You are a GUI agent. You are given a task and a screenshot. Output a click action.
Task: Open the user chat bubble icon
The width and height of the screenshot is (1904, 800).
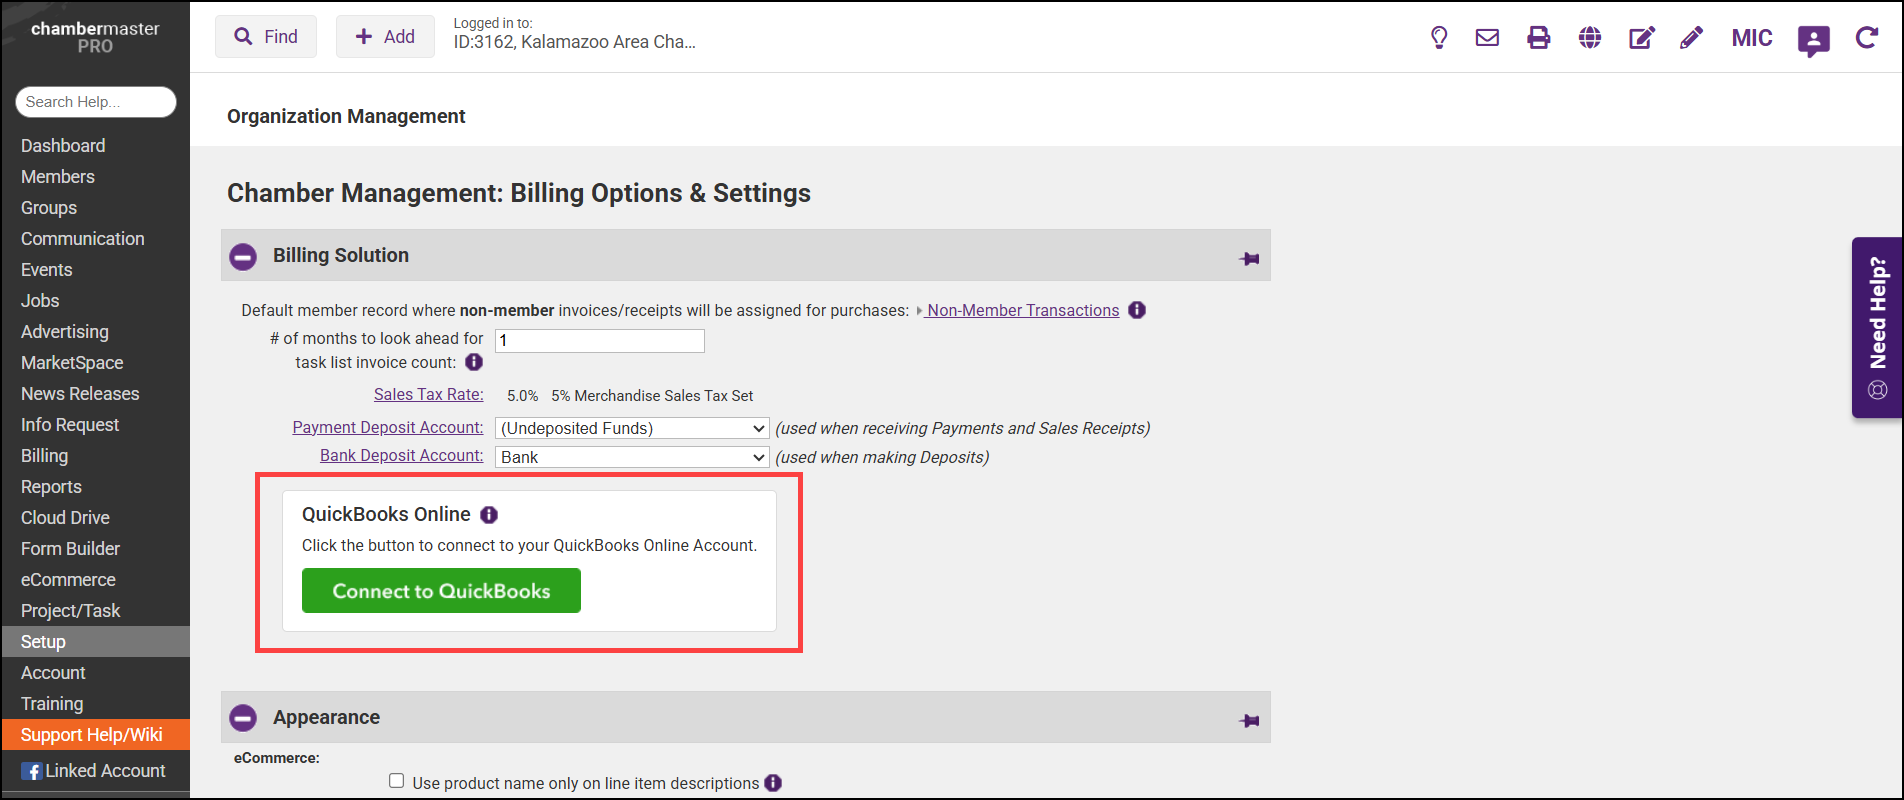pyautogui.click(x=1813, y=40)
